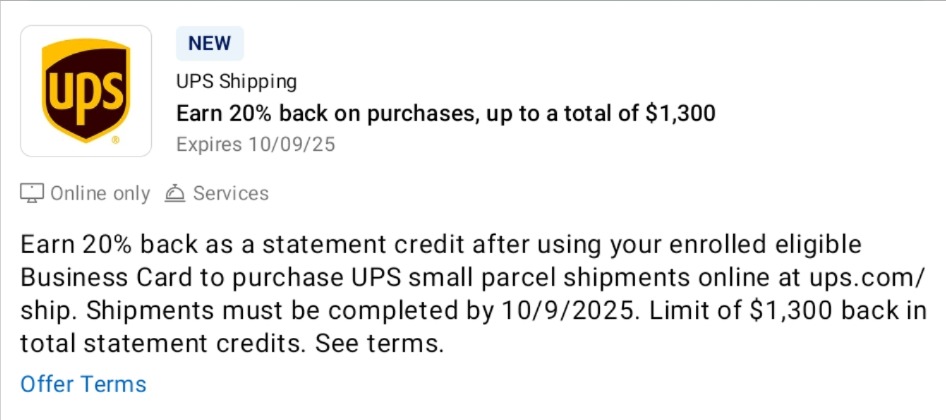Screen dimensions: 946x420
Task: Select the UPS Shipping merchant name
Action: pyautogui.click(x=236, y=81)
